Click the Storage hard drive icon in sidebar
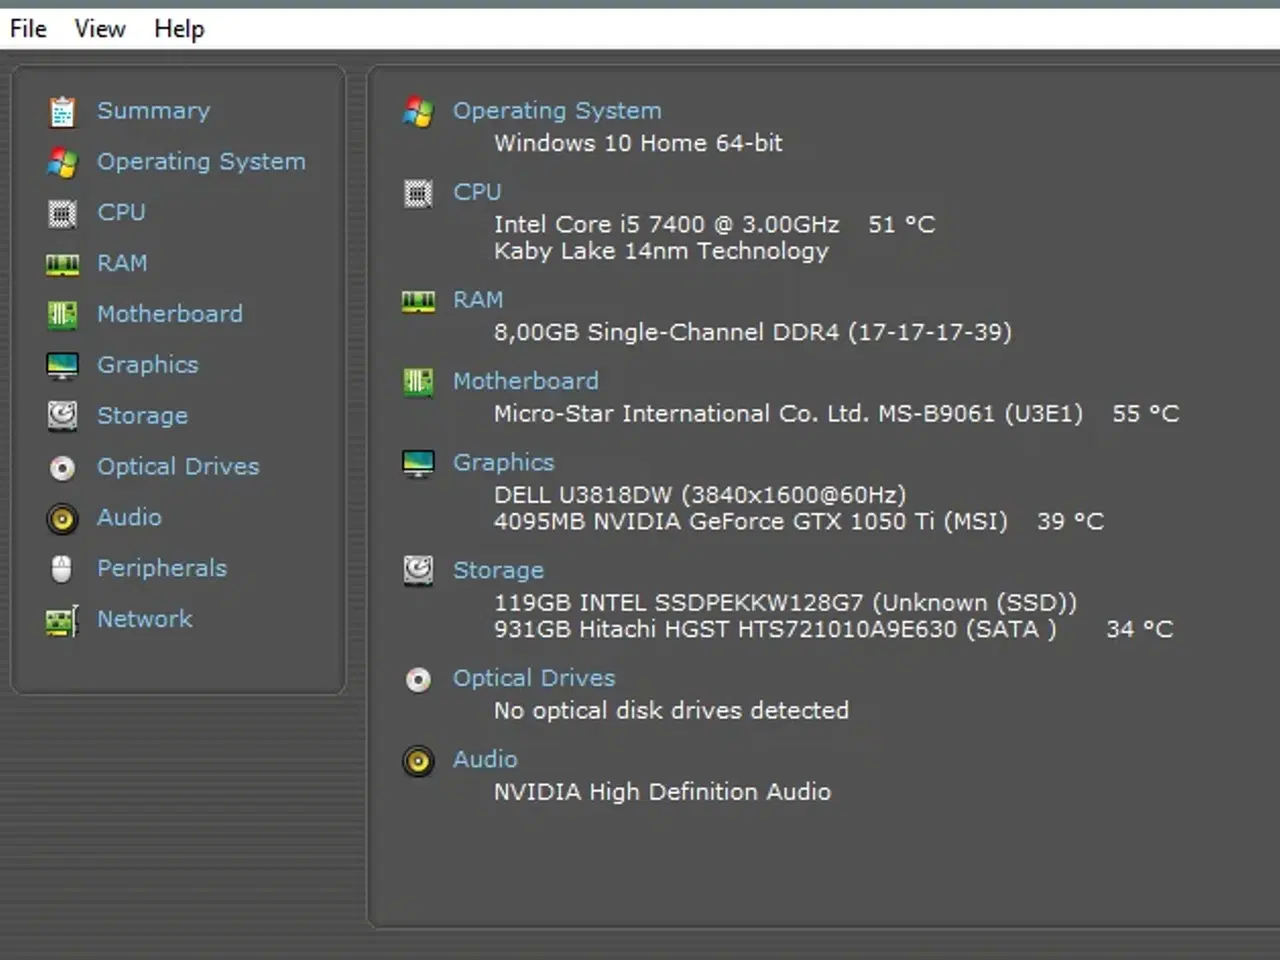This screenshot has height=960, width=1280. (x=62, y=416)
